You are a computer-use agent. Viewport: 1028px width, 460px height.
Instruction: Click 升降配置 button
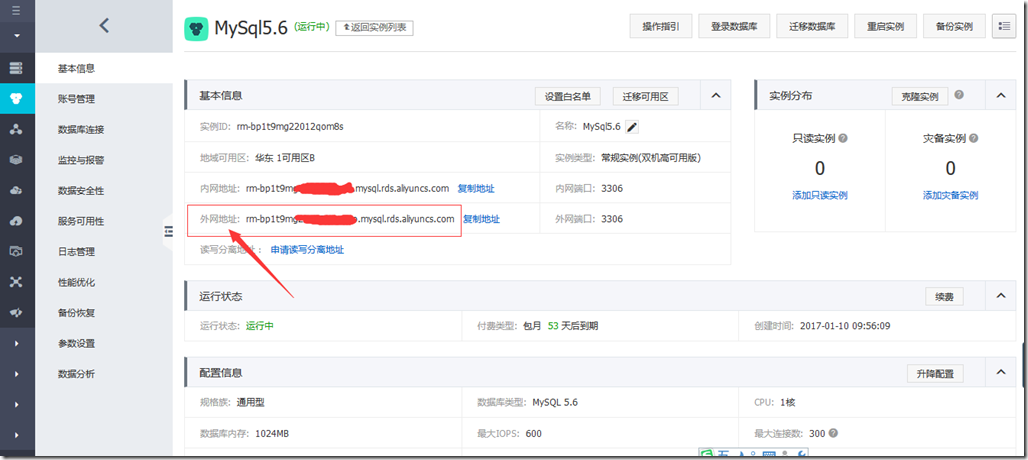[935, 374]
